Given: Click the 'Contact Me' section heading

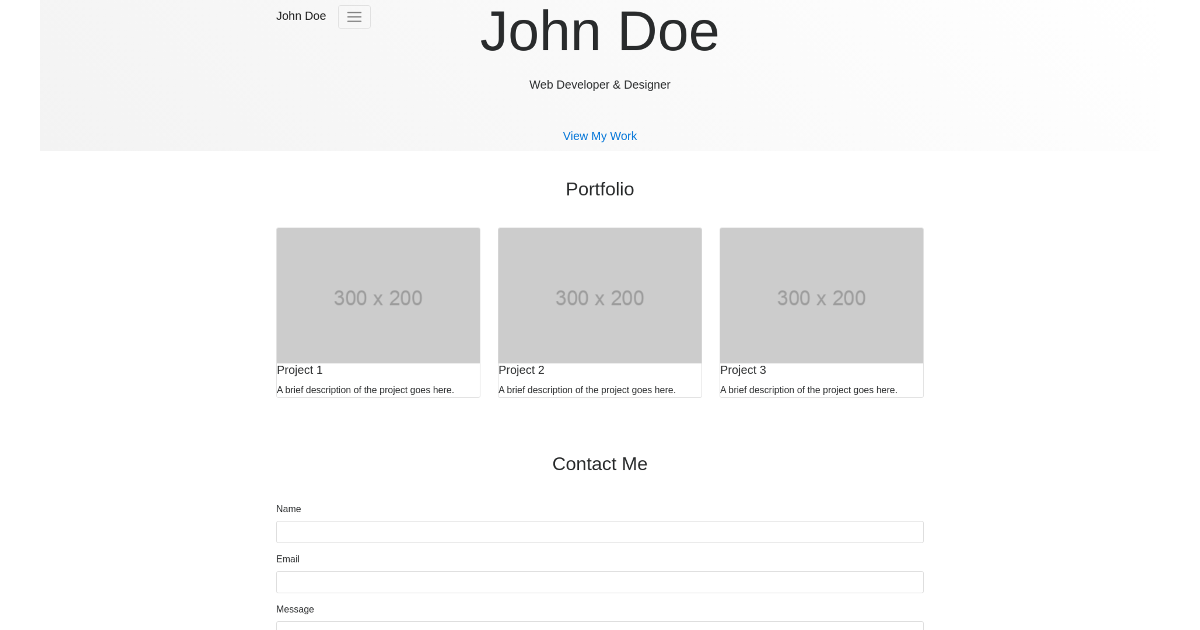Looking at the screenshot, I should click(x=599, y=463).
